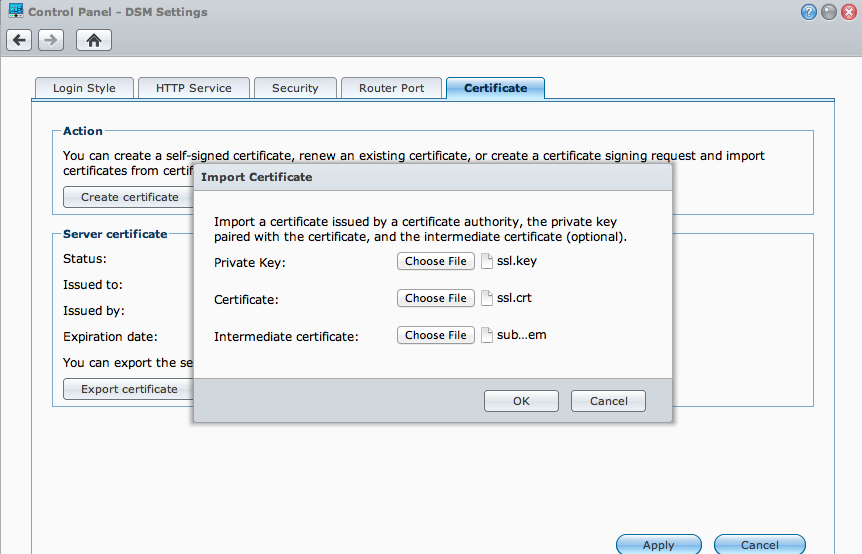Choose File for Certificate
Image resolution: width=862 pixels, height=554 pixels.
pos(436,298)
